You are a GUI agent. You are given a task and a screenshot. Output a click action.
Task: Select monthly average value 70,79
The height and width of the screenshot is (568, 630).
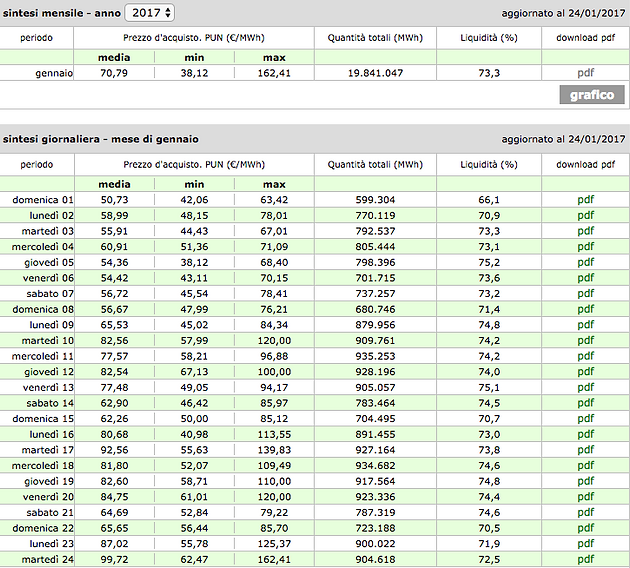pos(114,73)
